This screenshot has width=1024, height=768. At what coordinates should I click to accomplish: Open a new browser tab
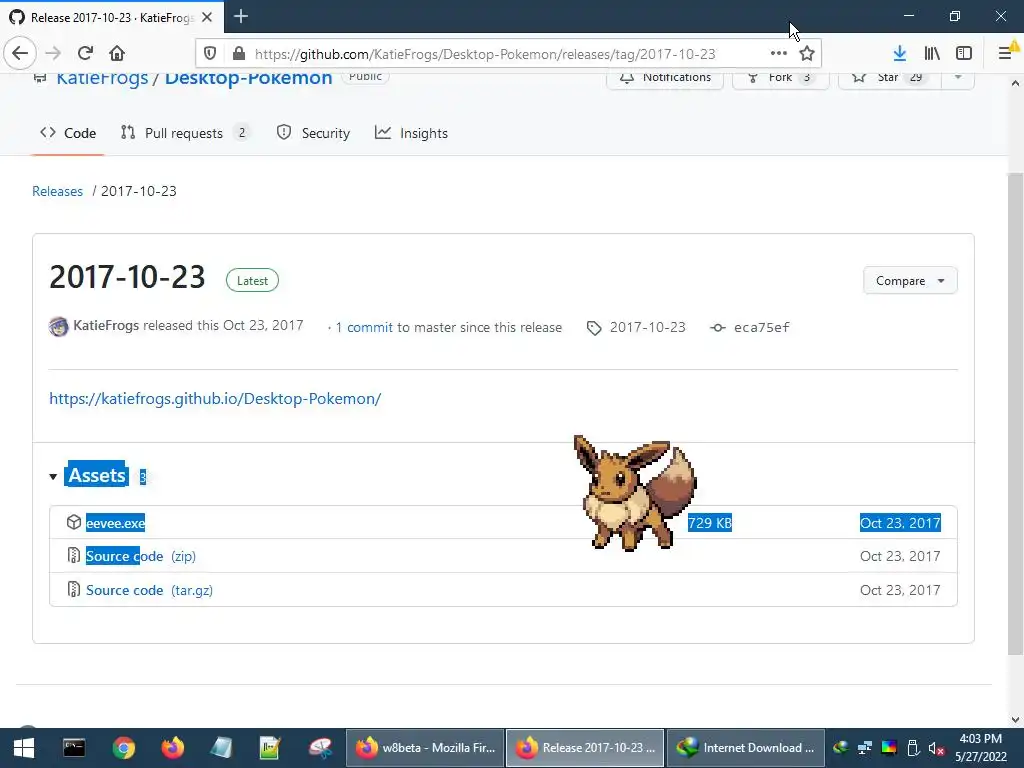pyautogui.click(x=241, y=16)
